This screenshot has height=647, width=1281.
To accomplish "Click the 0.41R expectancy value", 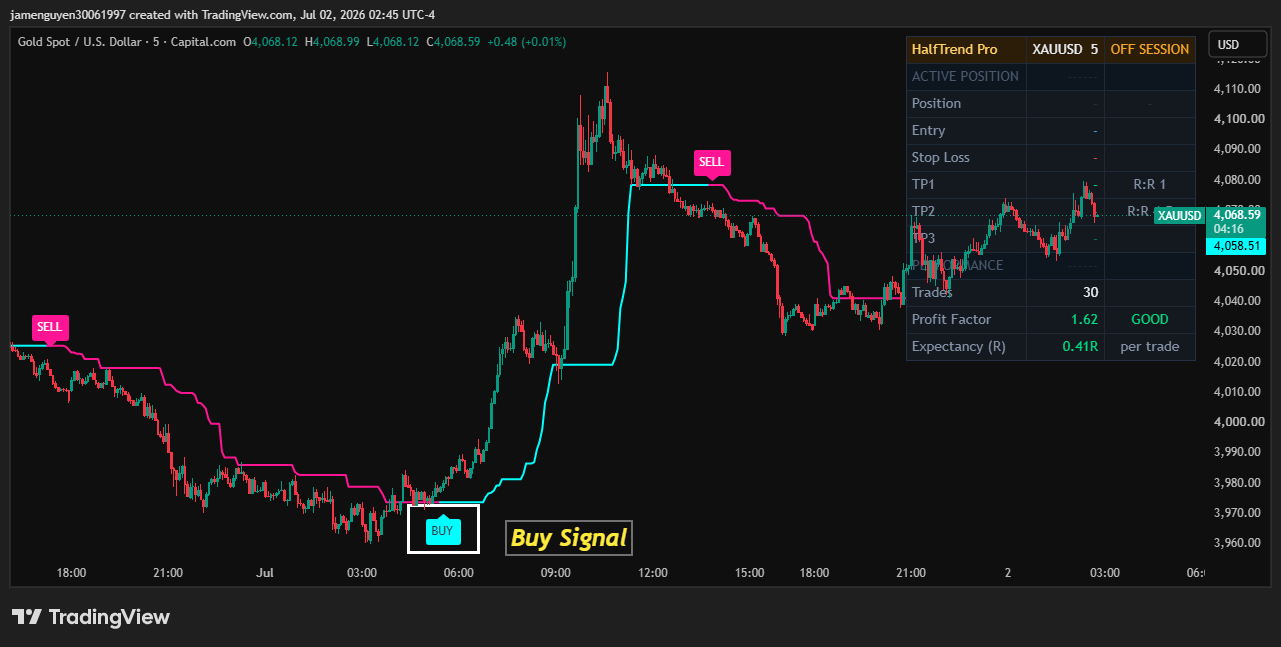I will click(x=1080, y=346).
